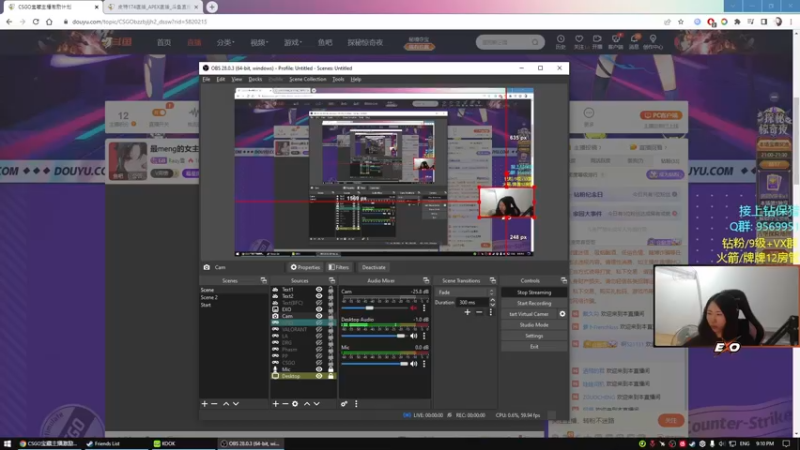Open source properties gear in Sources toolbar
Image resolution: width=800 pixels, height=450 pixels.
(x=295, y=404)
